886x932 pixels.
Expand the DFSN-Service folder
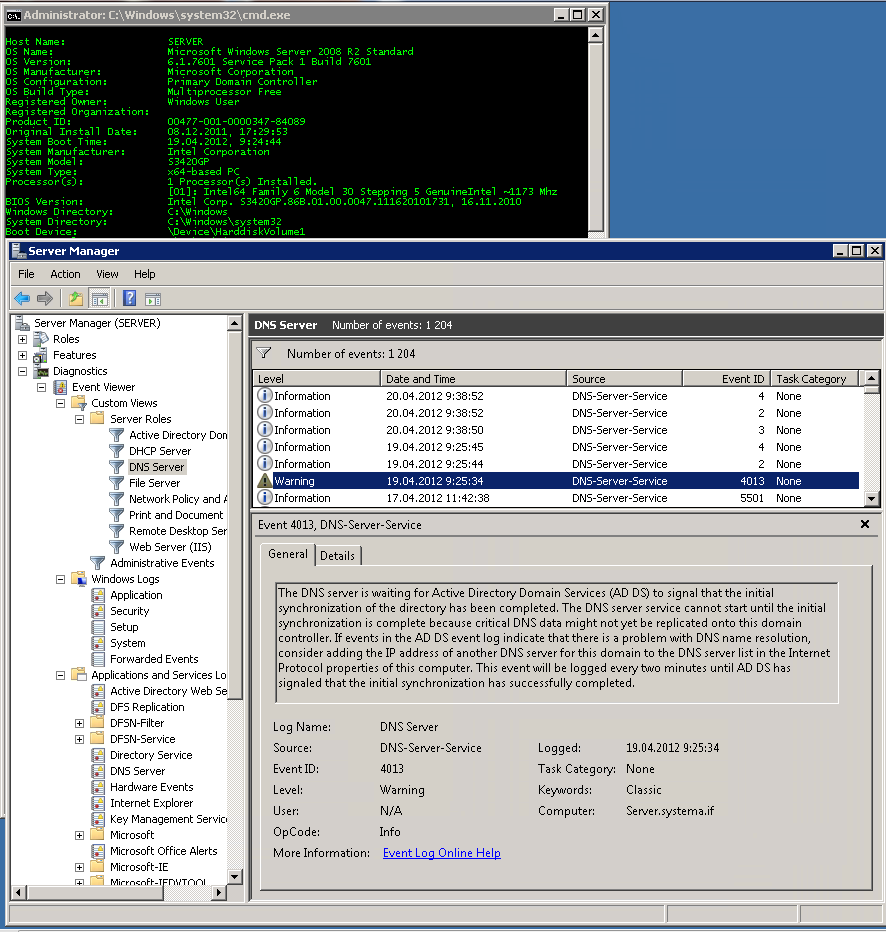80,739
